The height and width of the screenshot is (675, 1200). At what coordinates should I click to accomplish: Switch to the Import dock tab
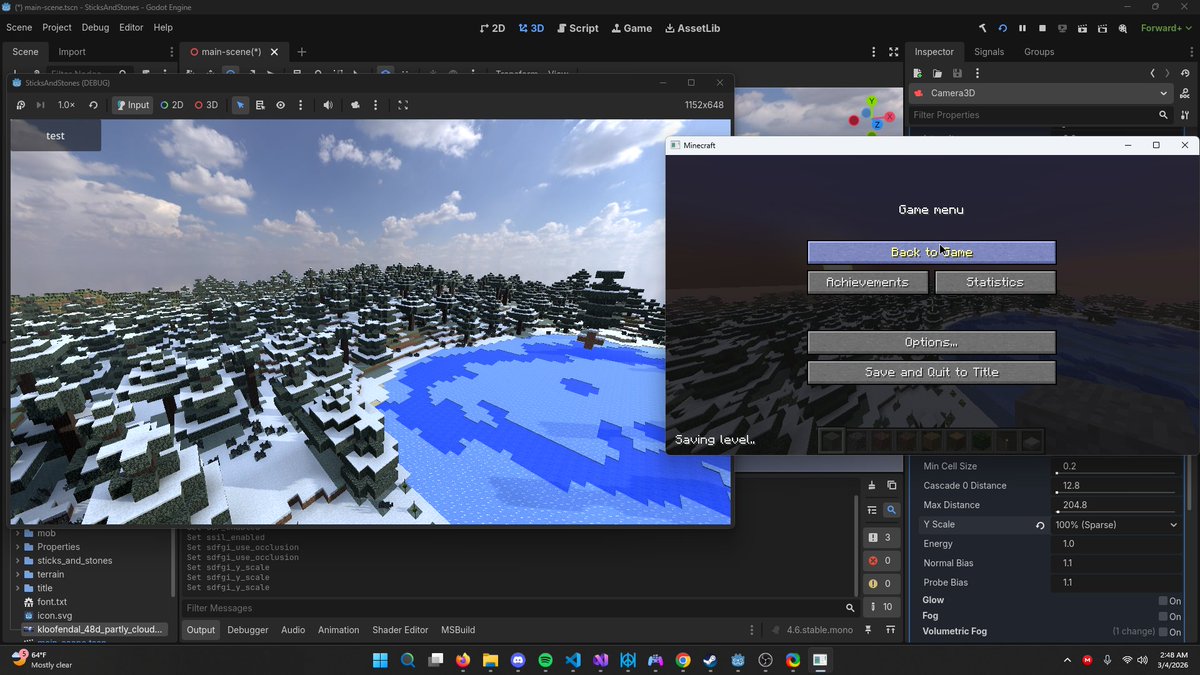point(72,52)
